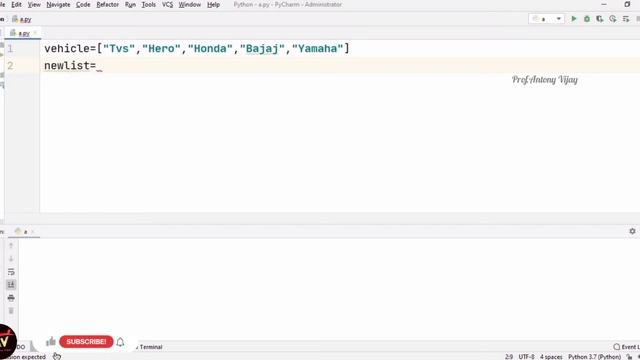
Task: Click the a.py breadcrumb in navigation bar
Action: pyautogui.click(x=22, y=19)
